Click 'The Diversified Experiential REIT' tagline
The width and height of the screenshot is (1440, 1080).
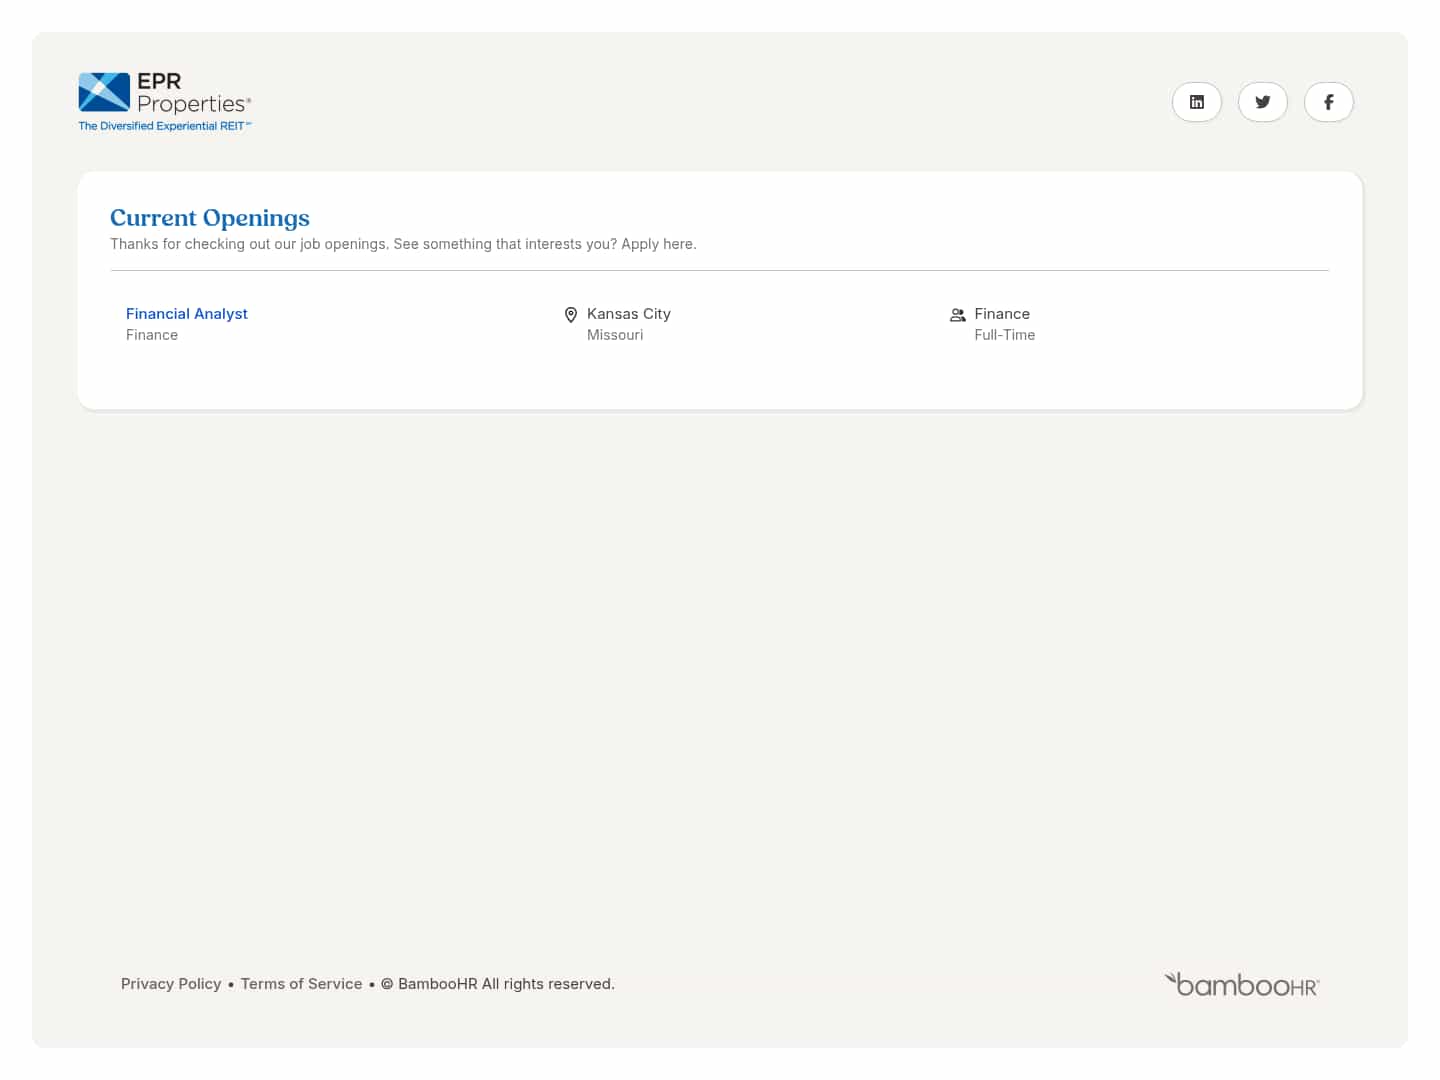click(165, 126)
